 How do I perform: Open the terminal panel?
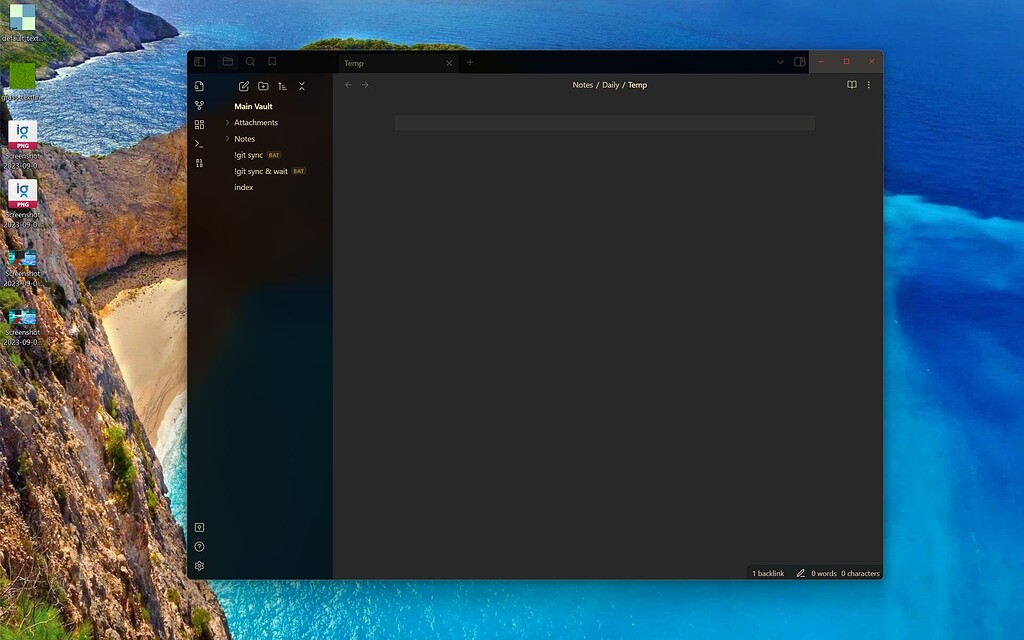[200, 142]
